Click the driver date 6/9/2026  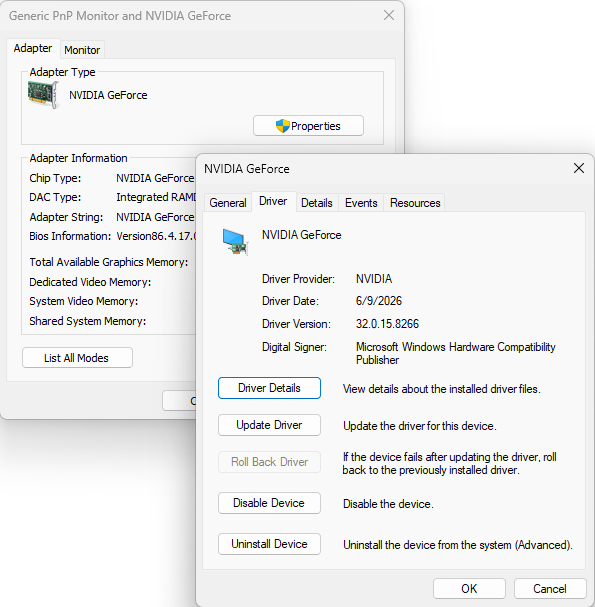[x=379, y=301]
